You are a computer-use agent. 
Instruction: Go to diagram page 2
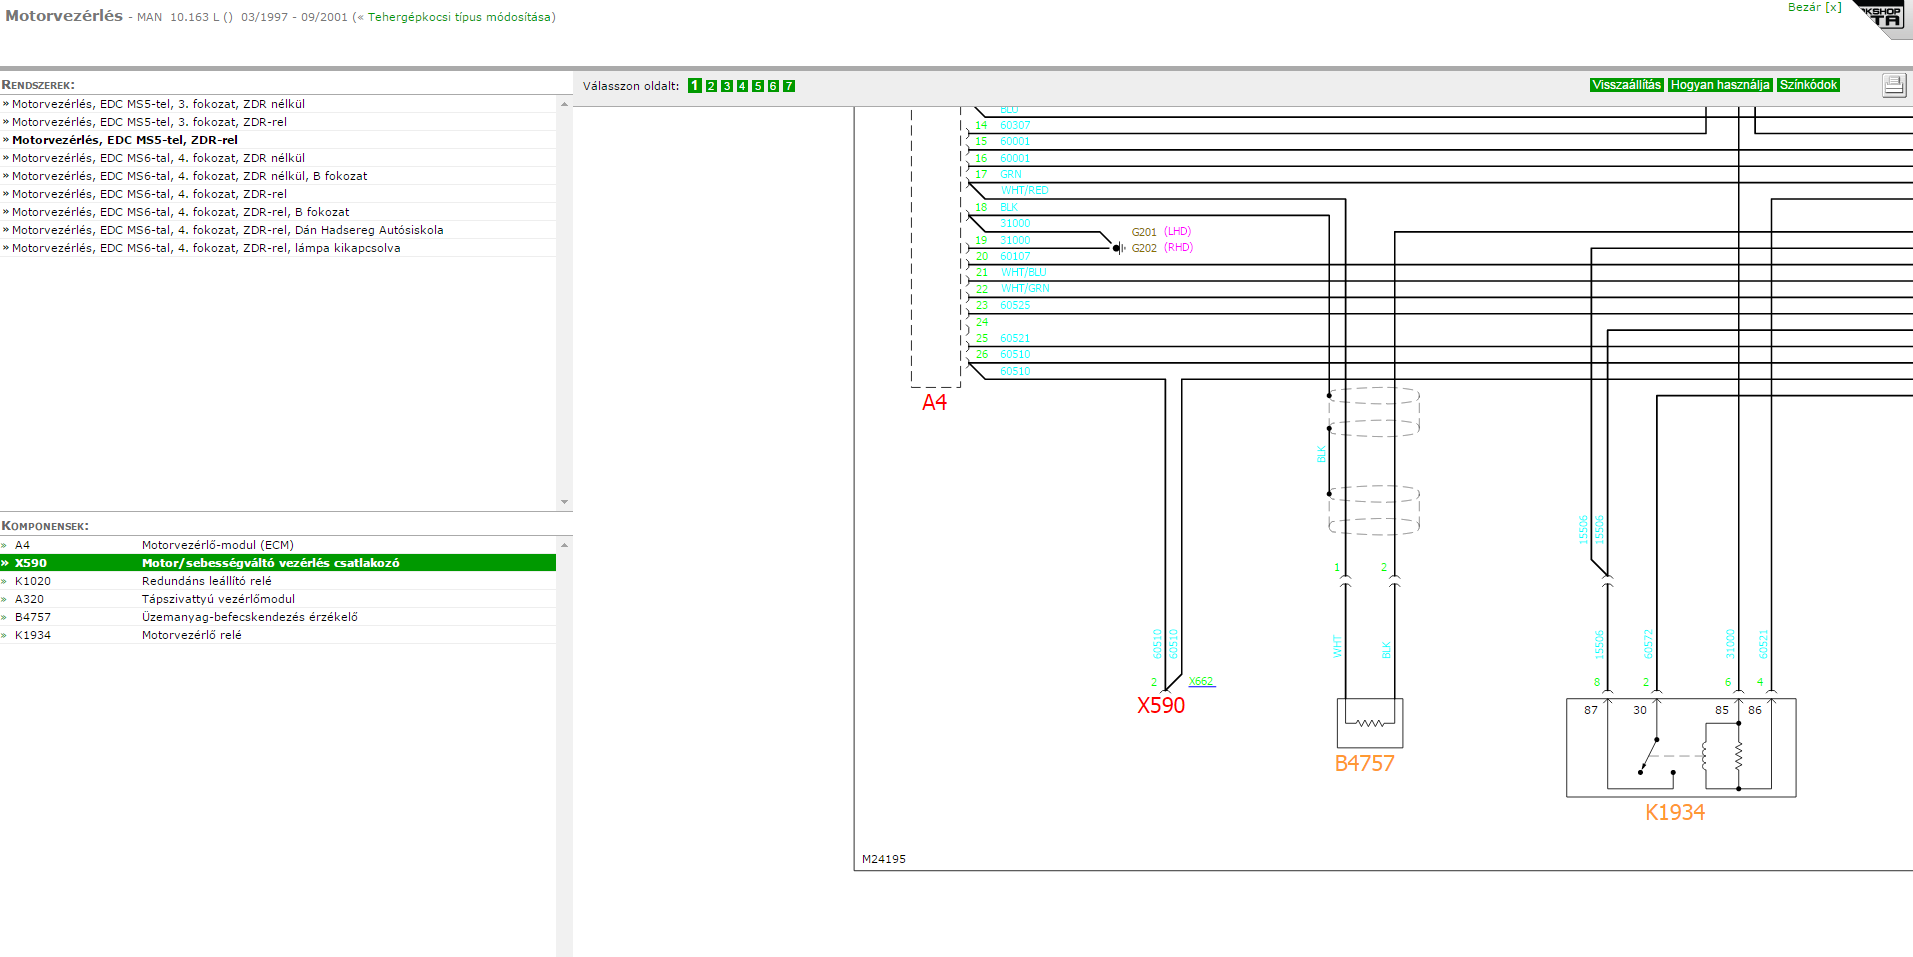click(711, 86)
